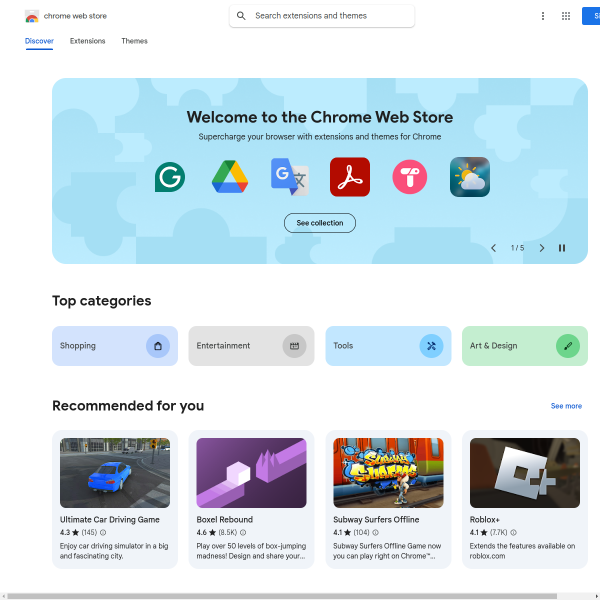Click the Search extensions and themes field
This screenshot has width=600, height=600.
322,16
